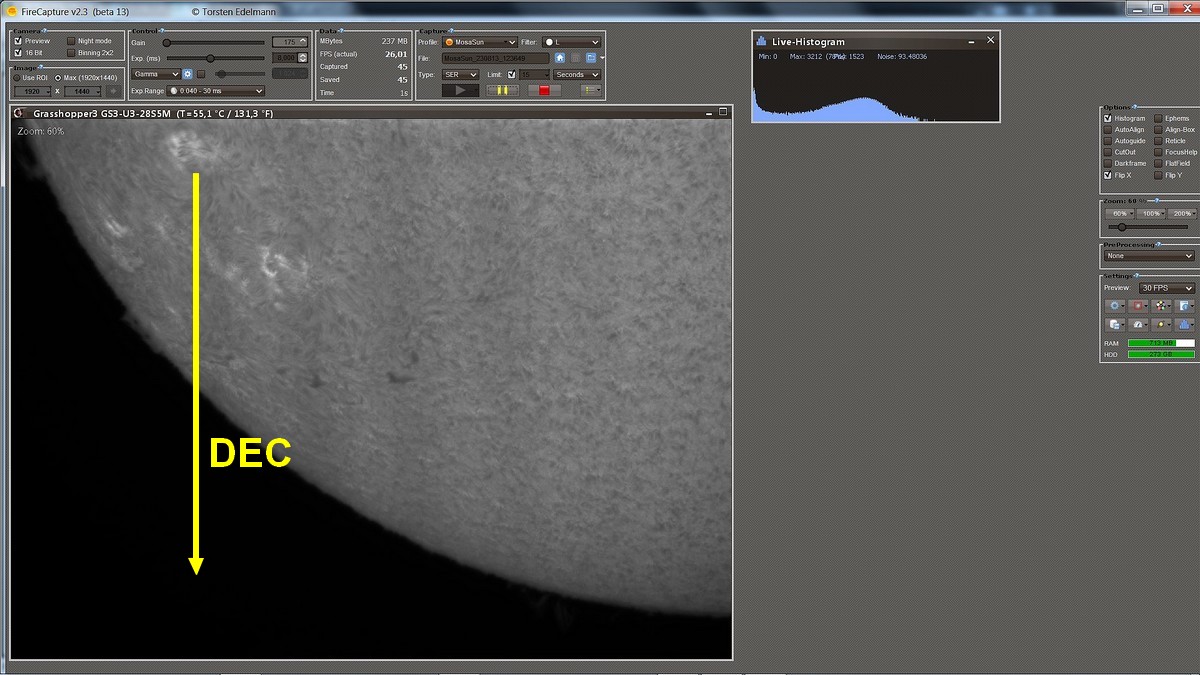Enable the Flip Y checkbox
This screenshot has width=1200, height=675.
click(x=1158, y=175)
